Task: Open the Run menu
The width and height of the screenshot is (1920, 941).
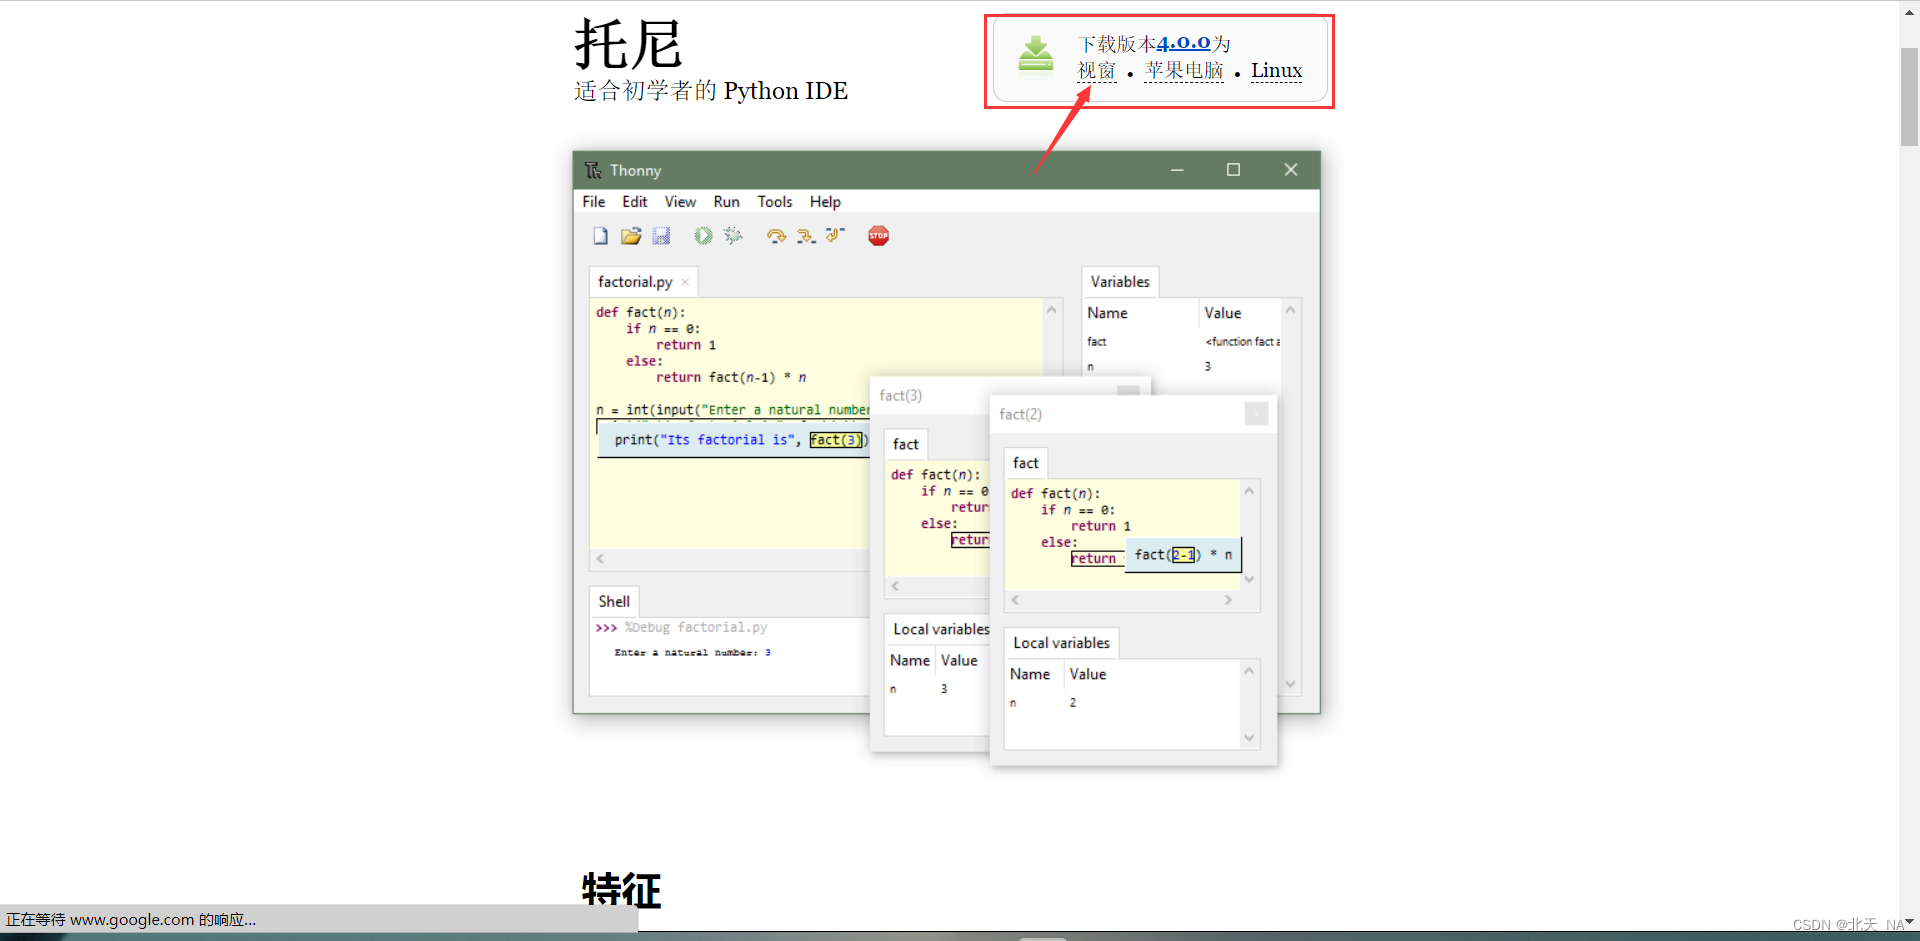Action: point(727,202)
